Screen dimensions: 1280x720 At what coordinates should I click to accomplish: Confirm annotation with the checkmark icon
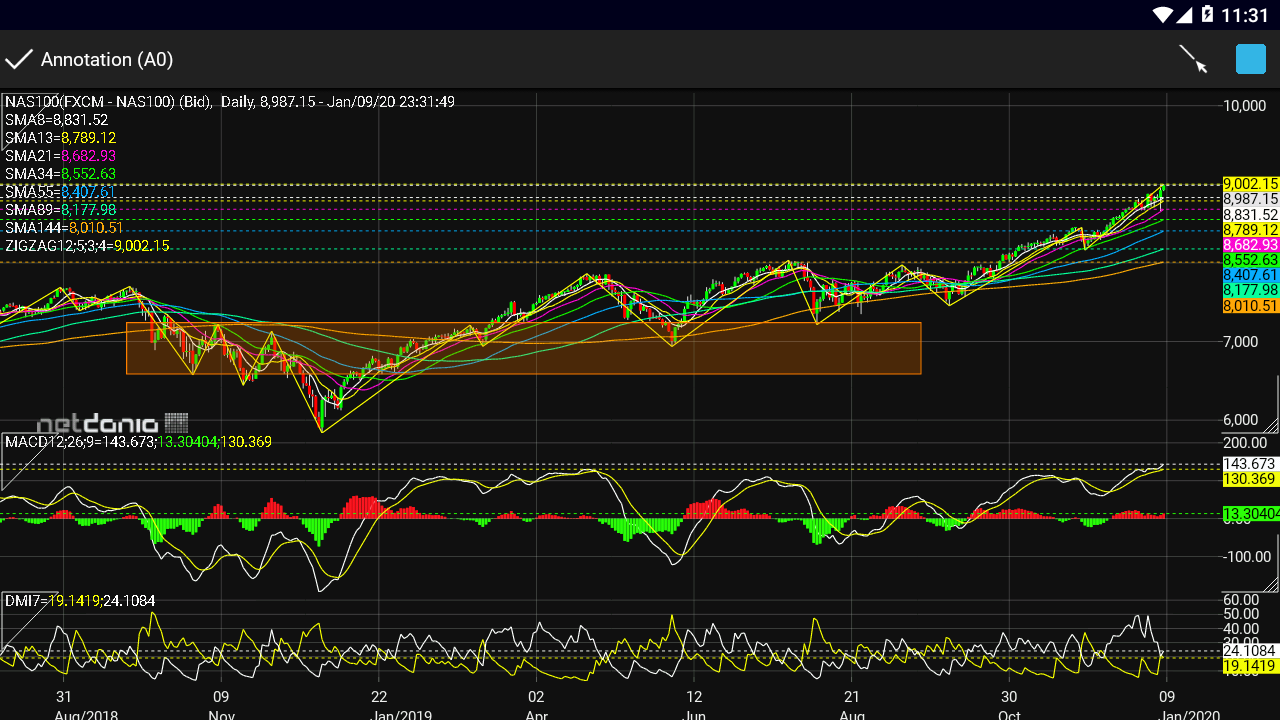(x=19, y=60)
